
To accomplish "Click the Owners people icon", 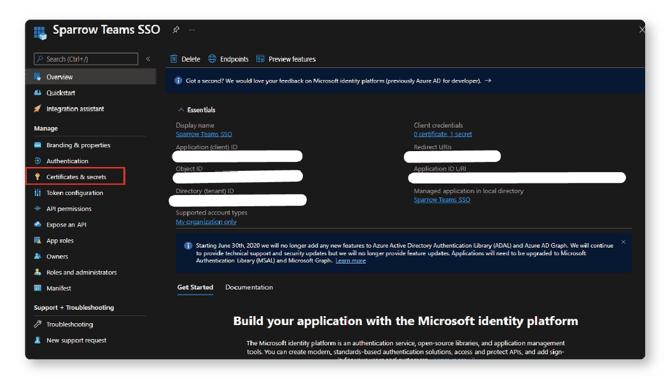I will (x=38, y=256).
